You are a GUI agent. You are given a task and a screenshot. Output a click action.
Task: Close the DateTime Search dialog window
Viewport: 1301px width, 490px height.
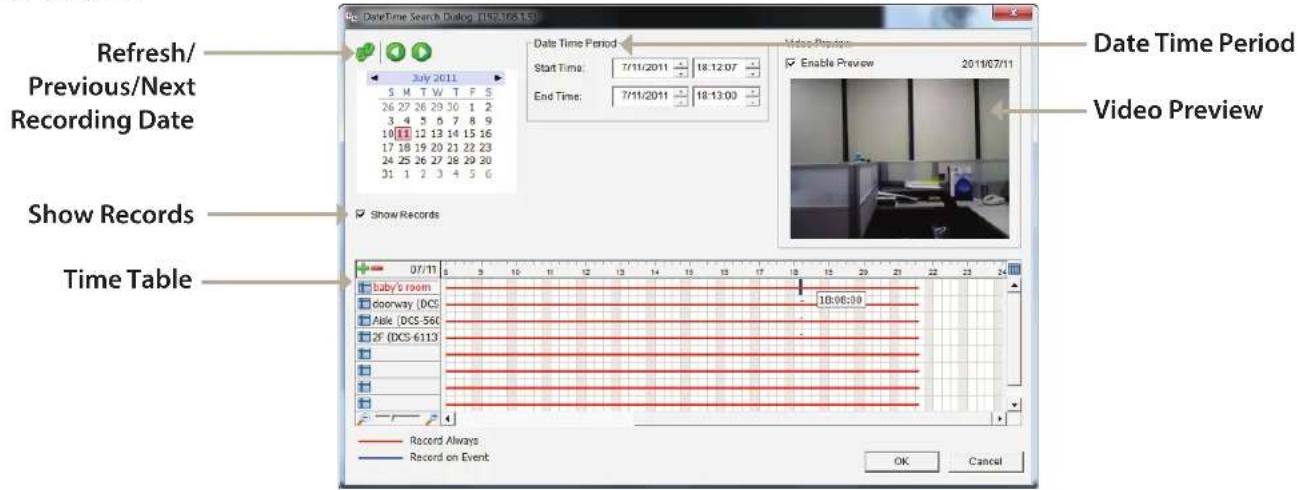[x=1012, y=12]
